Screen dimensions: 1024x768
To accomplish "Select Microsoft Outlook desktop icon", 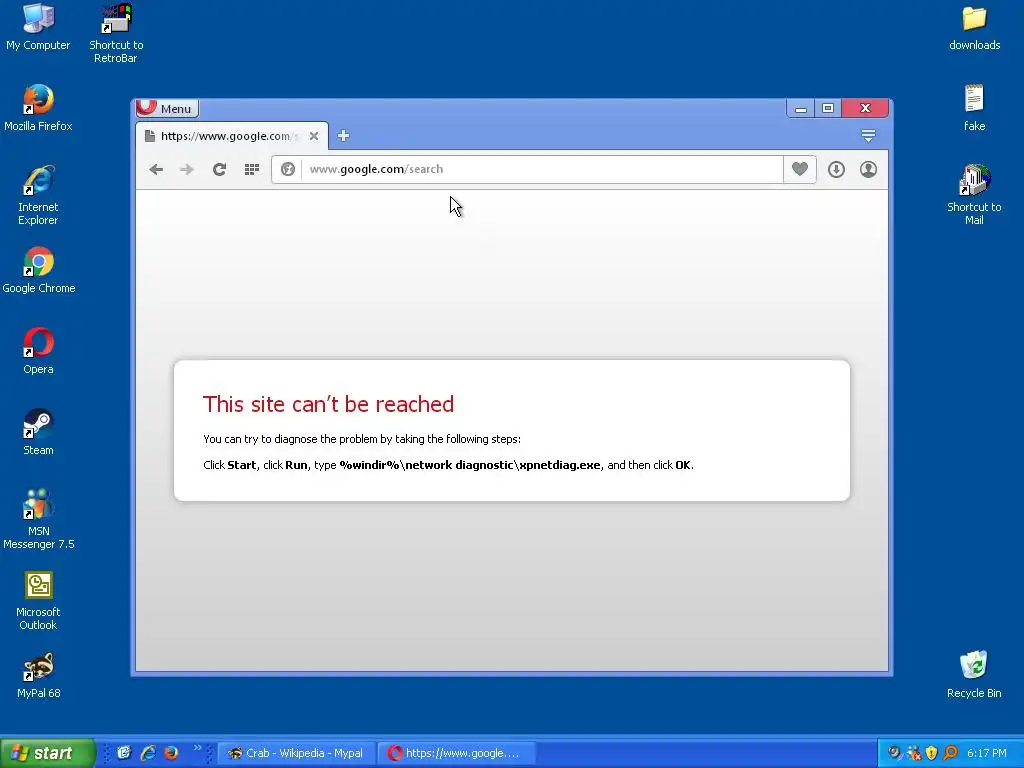I will click(39, 601).
